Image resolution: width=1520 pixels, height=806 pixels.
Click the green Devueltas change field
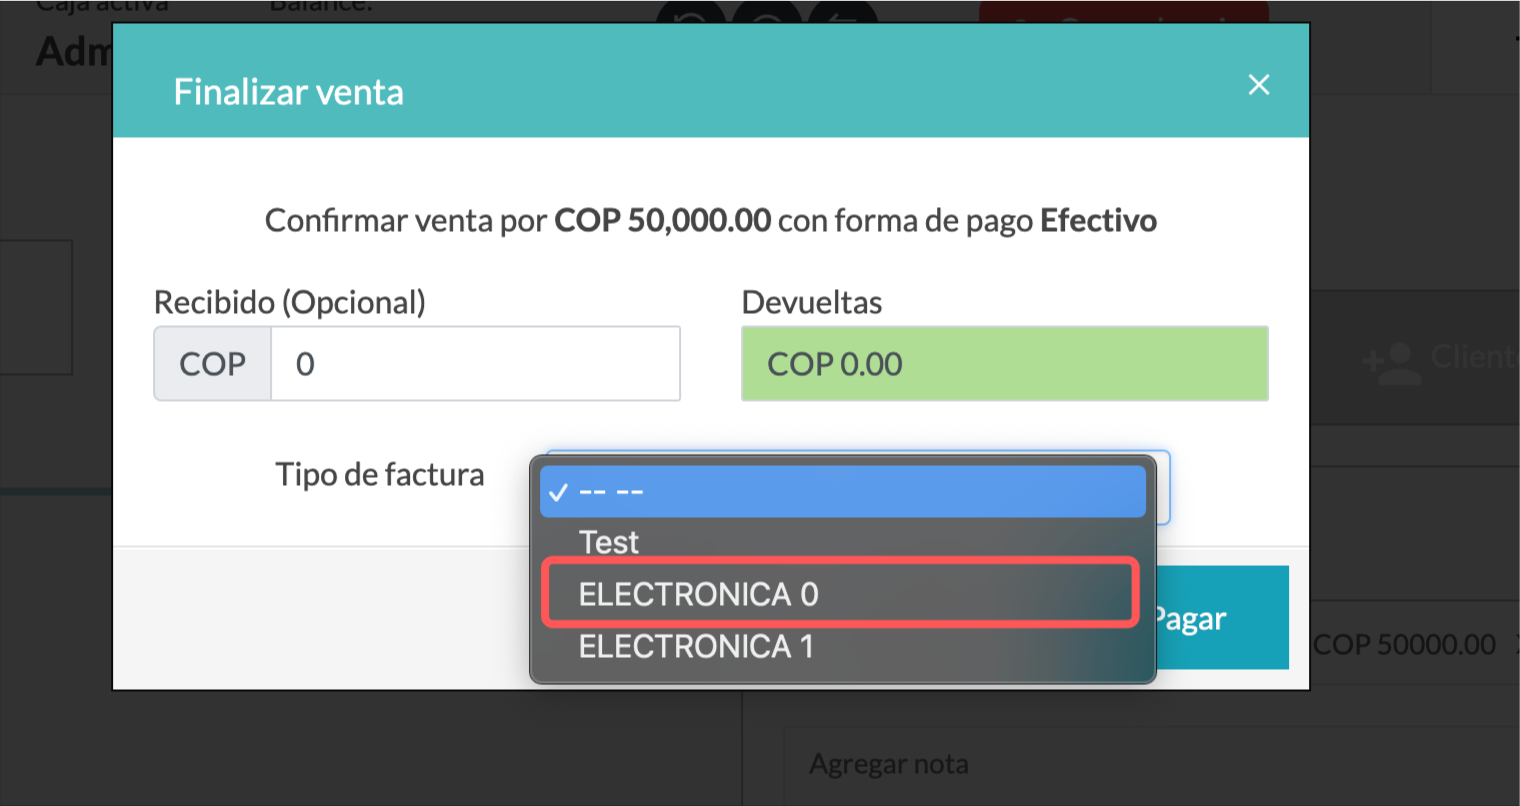coord(1004,364)
